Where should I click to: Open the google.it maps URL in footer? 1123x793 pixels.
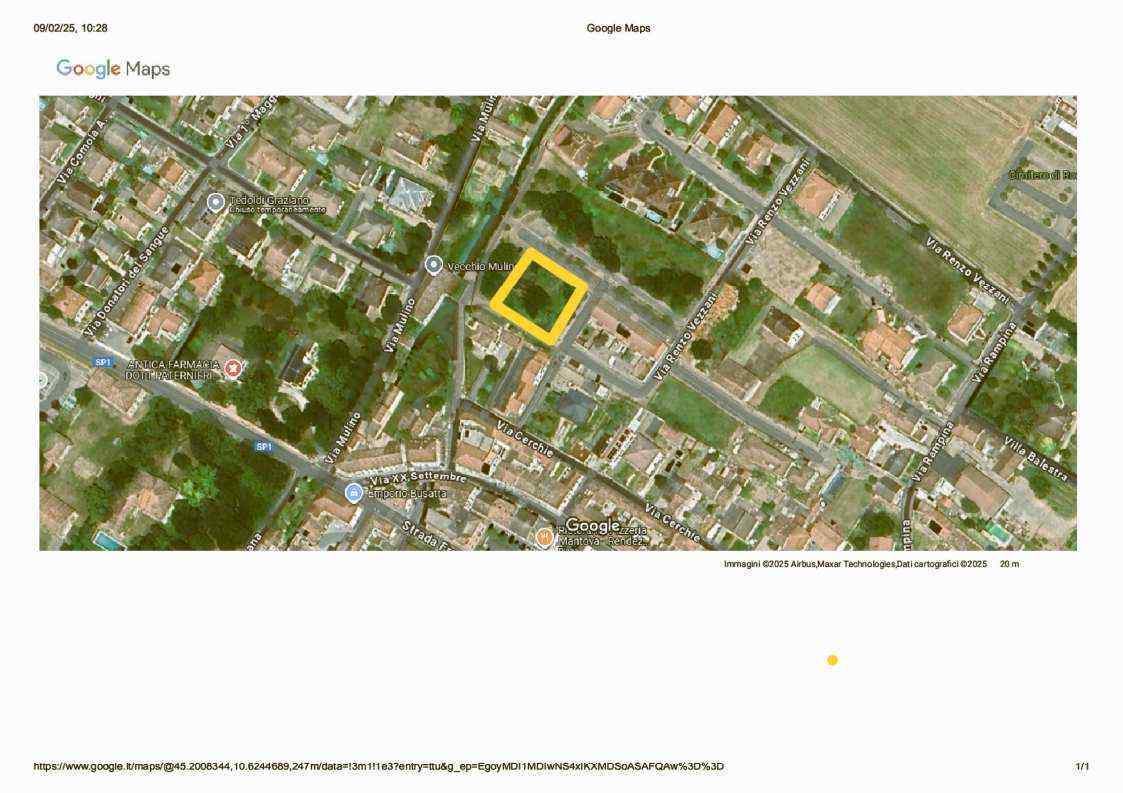tap(378, 767)
